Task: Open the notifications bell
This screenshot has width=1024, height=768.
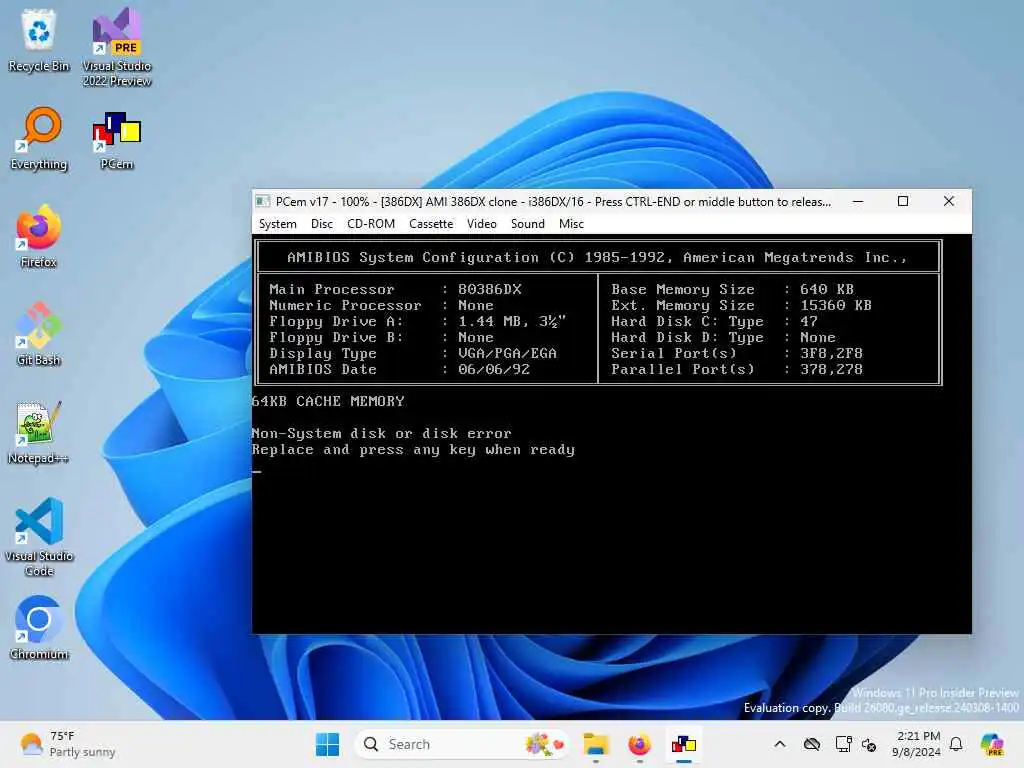Action: click(956, 744)
